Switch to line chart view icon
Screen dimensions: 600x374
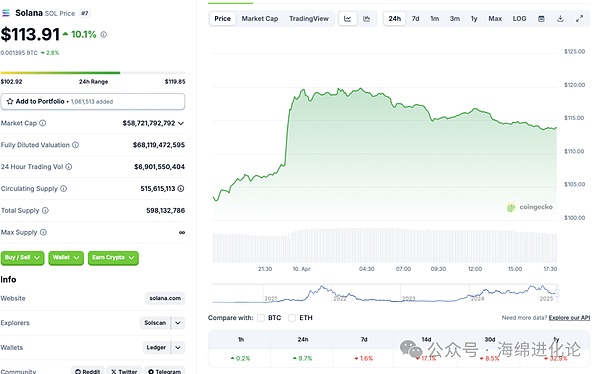pyautogui.click(x=347, y=19)
